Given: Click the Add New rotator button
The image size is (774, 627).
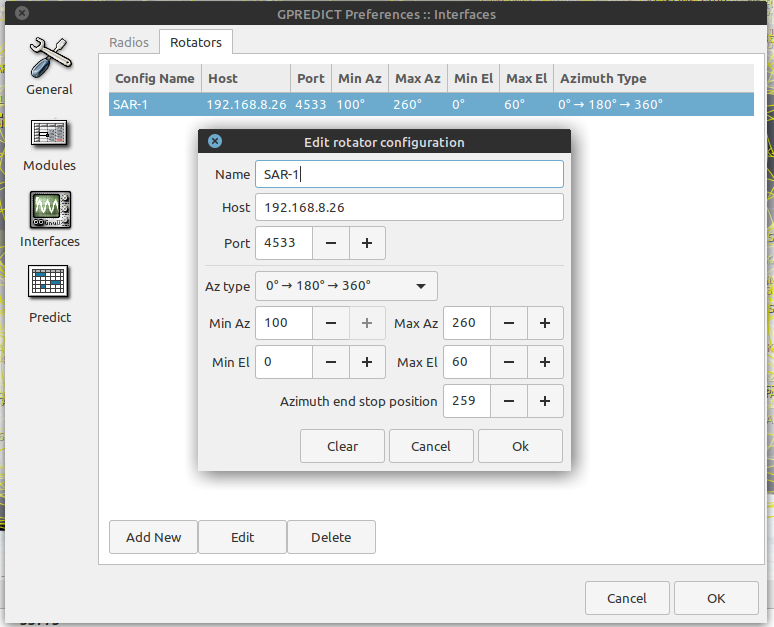Looking at the screenshot, I should pyautogui.click(x=154, y=537).
